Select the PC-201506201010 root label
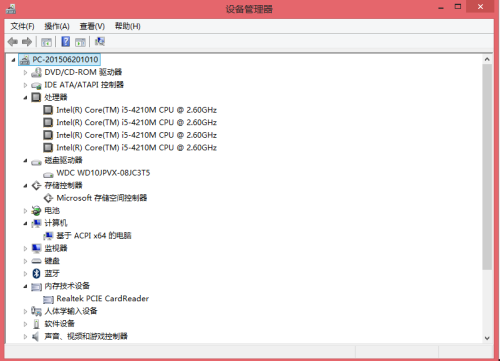This screenshot has height=361, width=500. [65, 60]
